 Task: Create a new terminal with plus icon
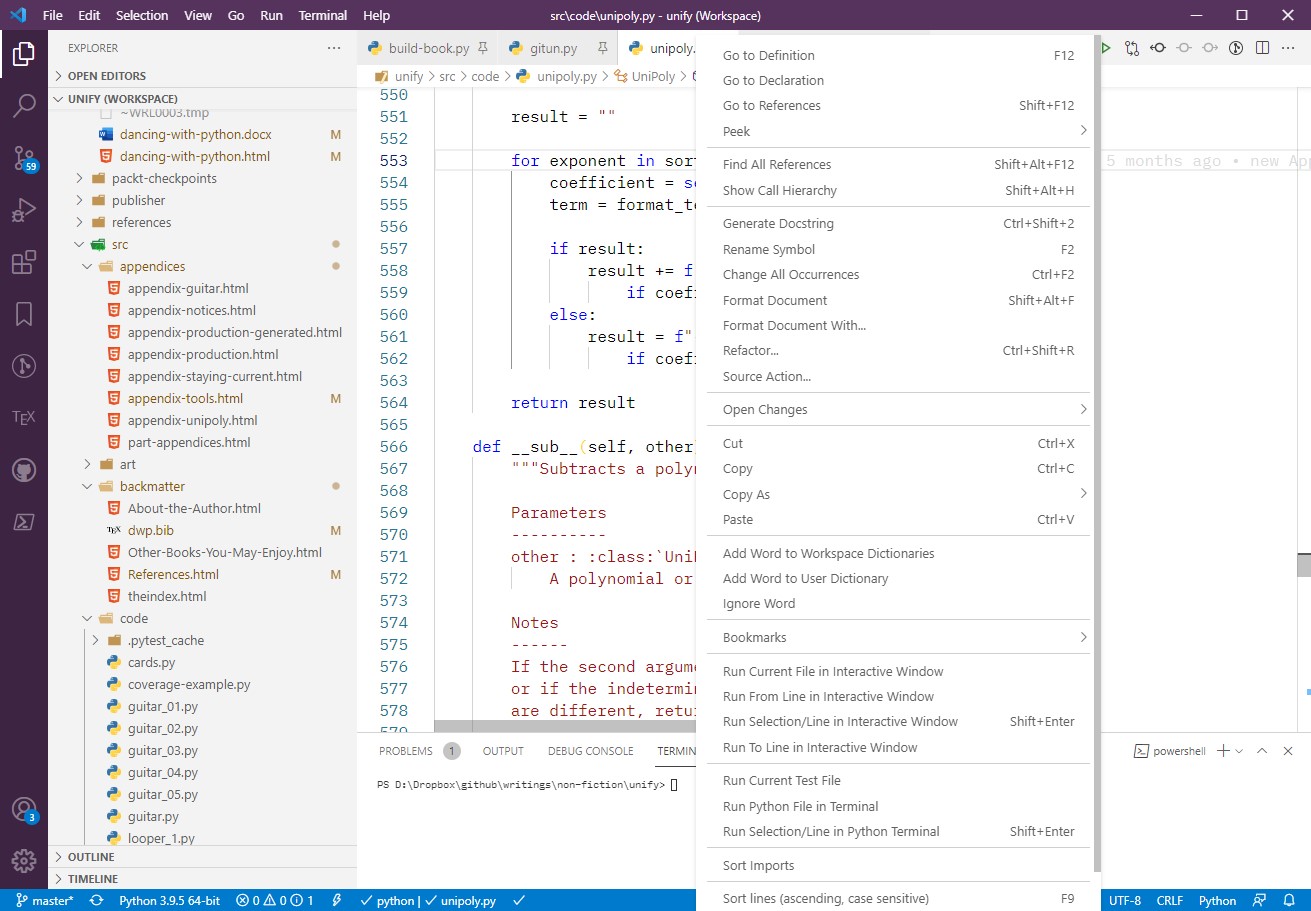[x=1223, y=751]
